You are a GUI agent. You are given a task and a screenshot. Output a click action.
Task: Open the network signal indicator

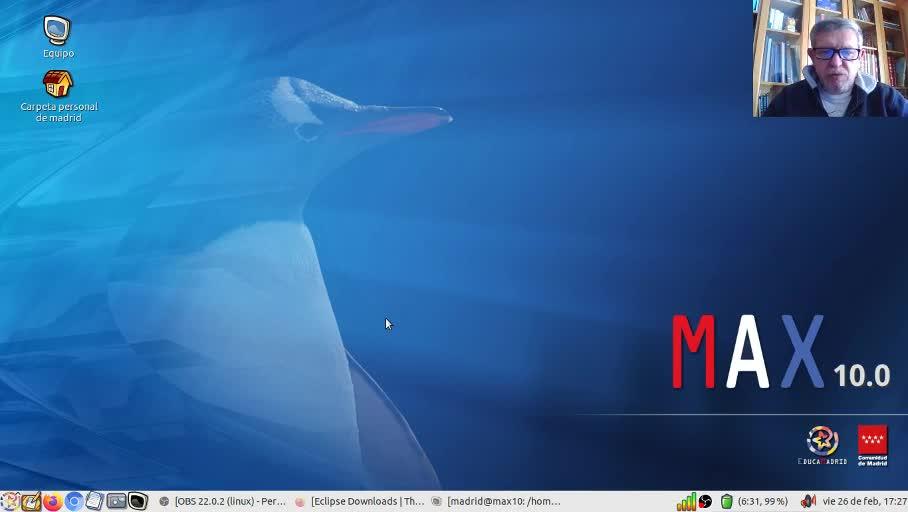[x=687, y=502]
